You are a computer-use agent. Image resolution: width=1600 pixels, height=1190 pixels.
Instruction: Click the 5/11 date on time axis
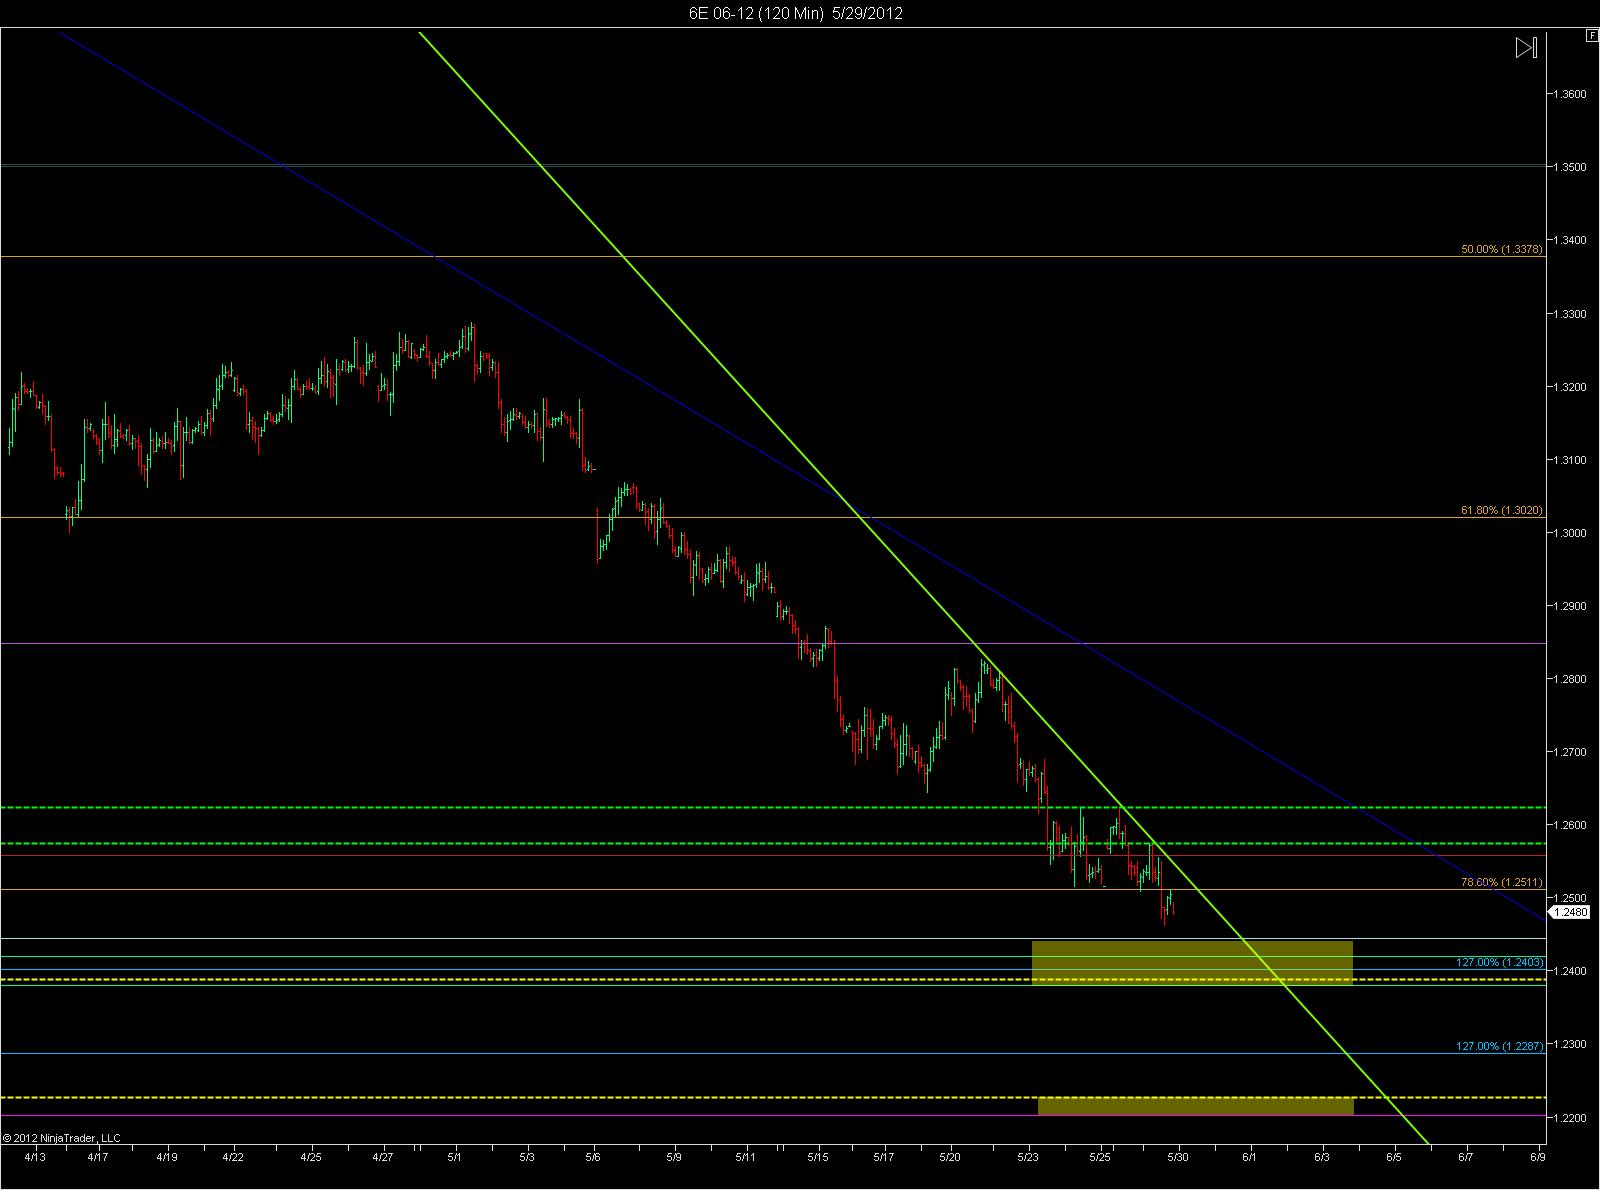click(x=745, y=1156)
